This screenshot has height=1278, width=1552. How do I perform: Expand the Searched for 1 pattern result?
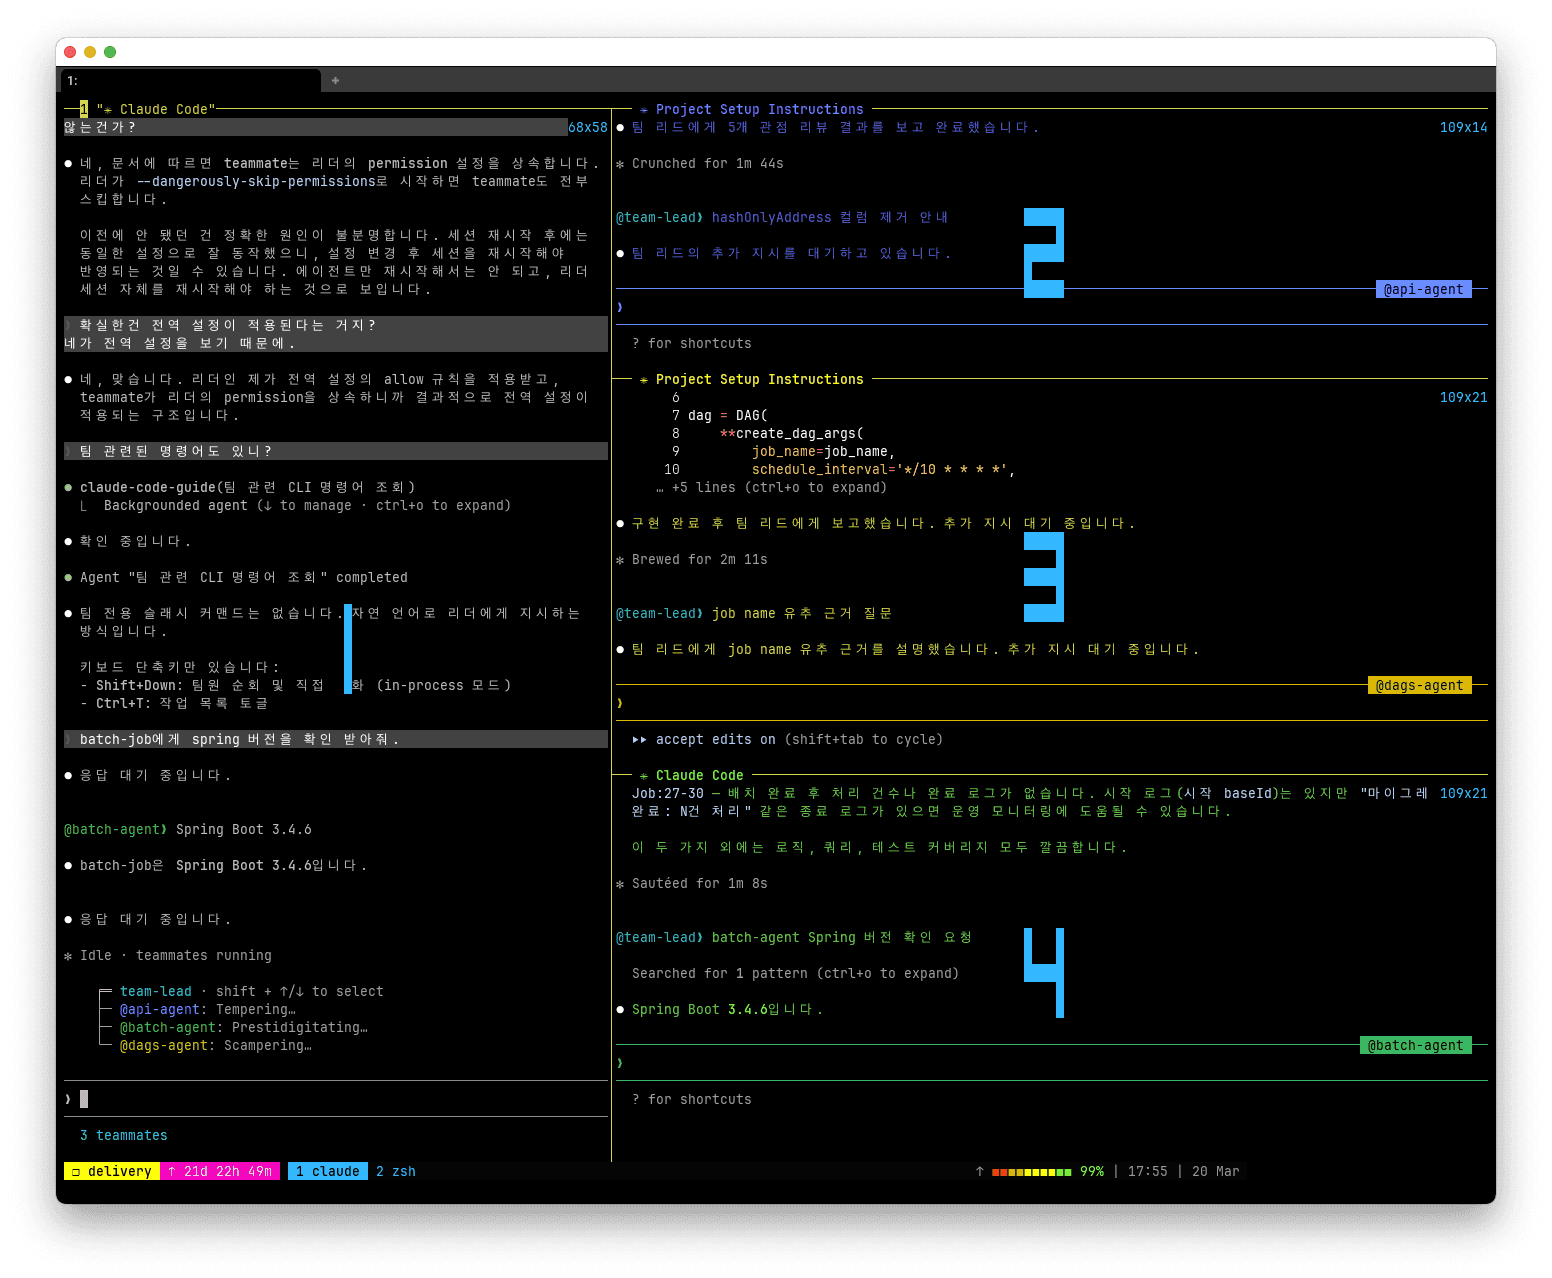tap(795, 974)
